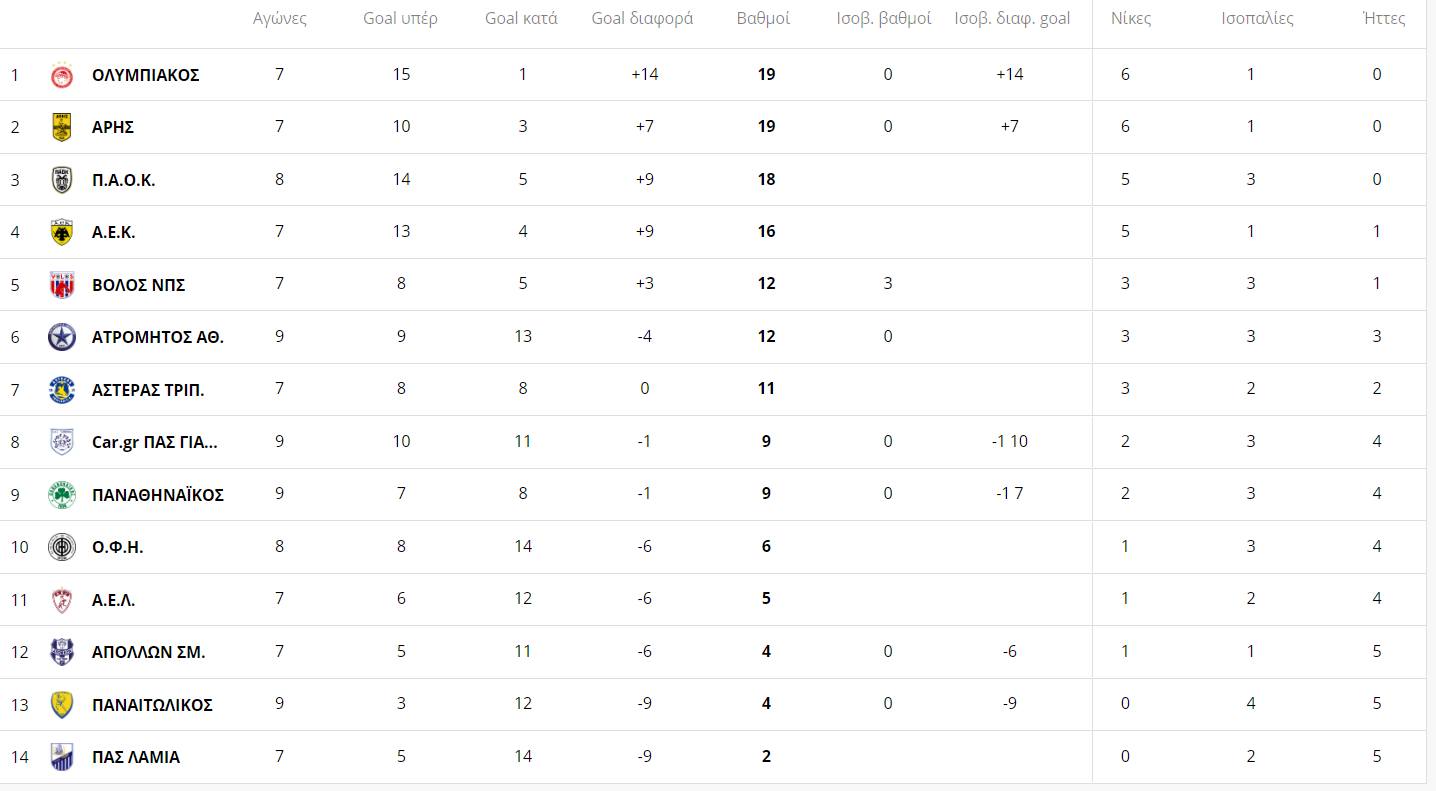Click the Panaitolikos yellow shield crest
Image resolution: width=1436 pixels, height=791 pixels.
[62, 705]
